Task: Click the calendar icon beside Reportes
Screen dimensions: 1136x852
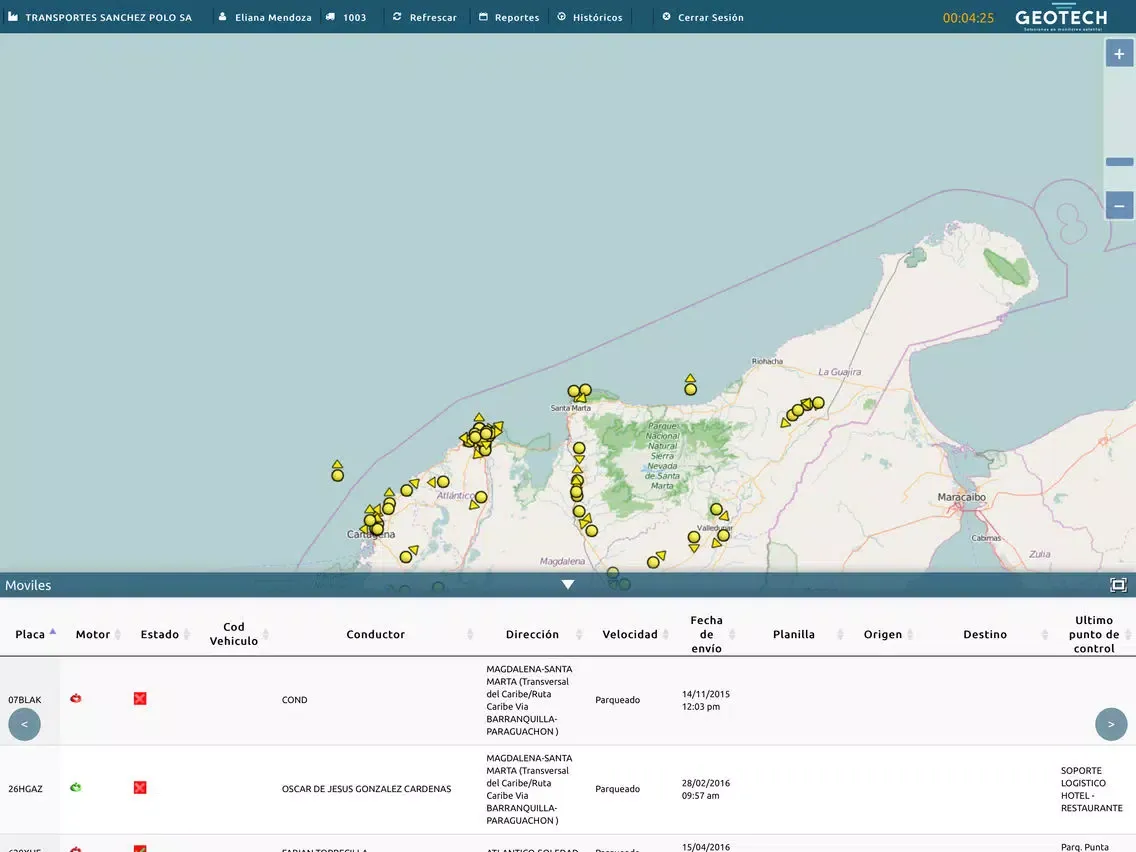Action: (x=483, y=17)
